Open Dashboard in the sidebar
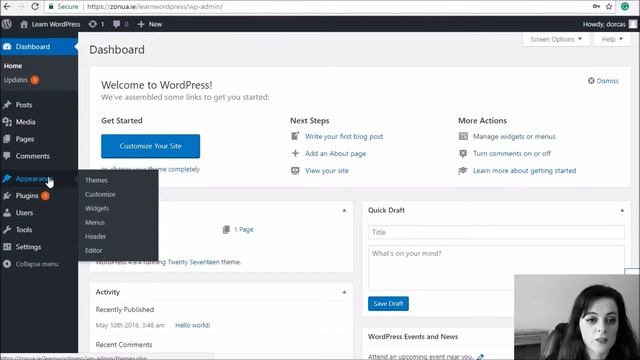Screen dimensions: 640x360 click(x=39, y=47)
